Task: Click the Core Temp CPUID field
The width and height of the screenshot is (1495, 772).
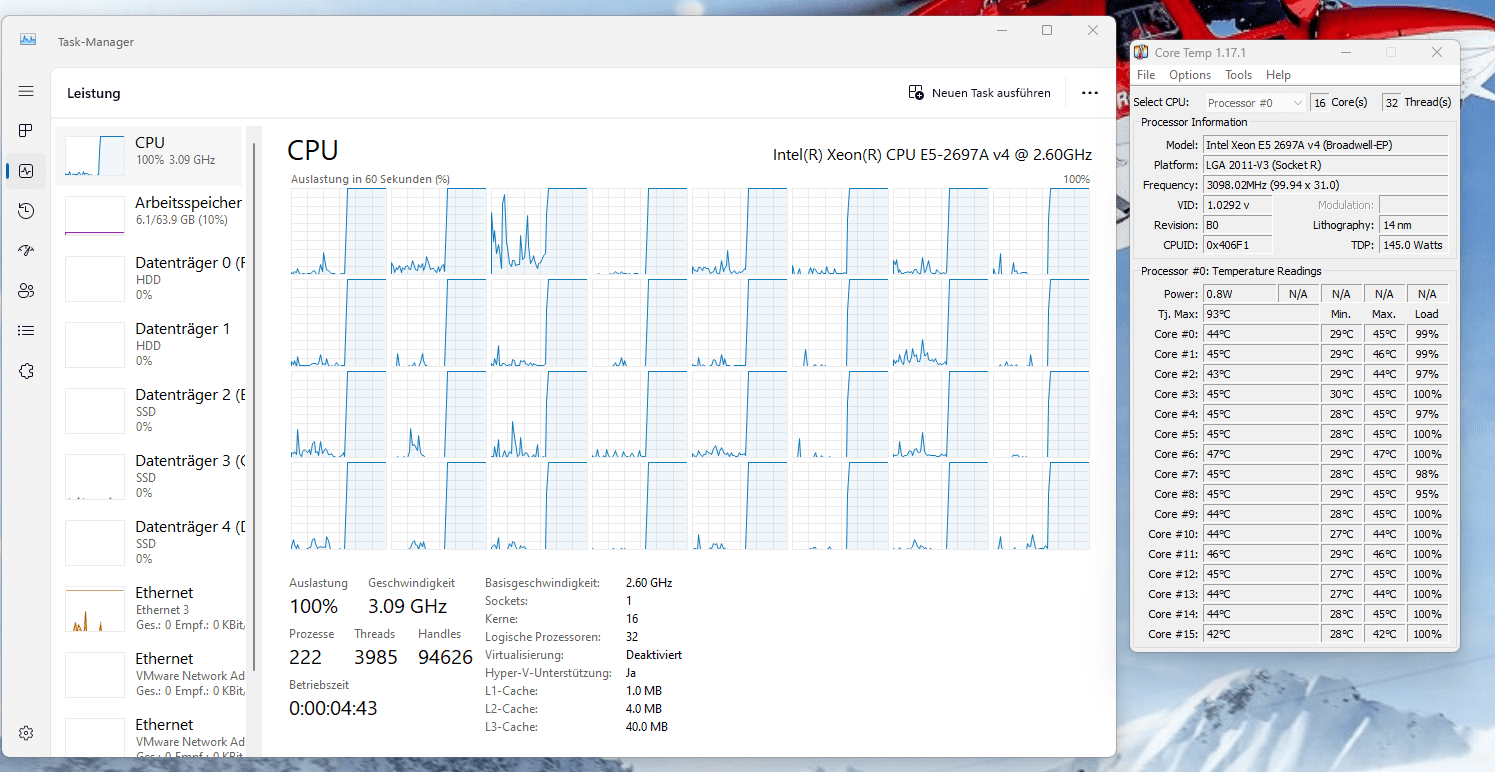Action: [x=1238, y=245]
